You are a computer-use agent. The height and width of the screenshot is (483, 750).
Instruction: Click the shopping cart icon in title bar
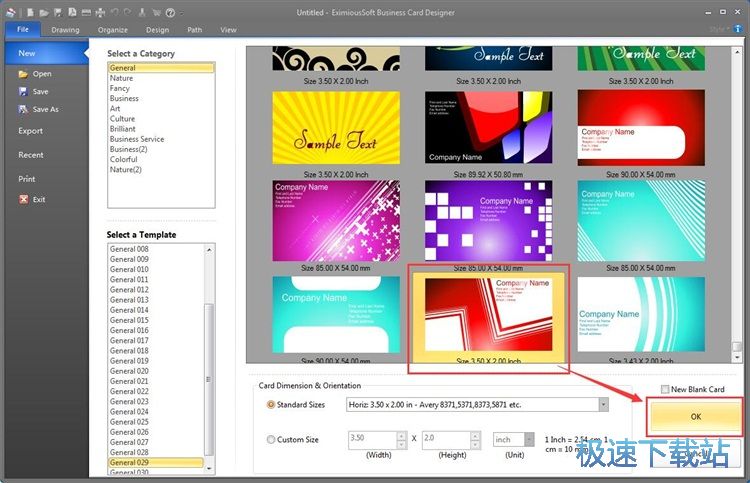[156, 12]
